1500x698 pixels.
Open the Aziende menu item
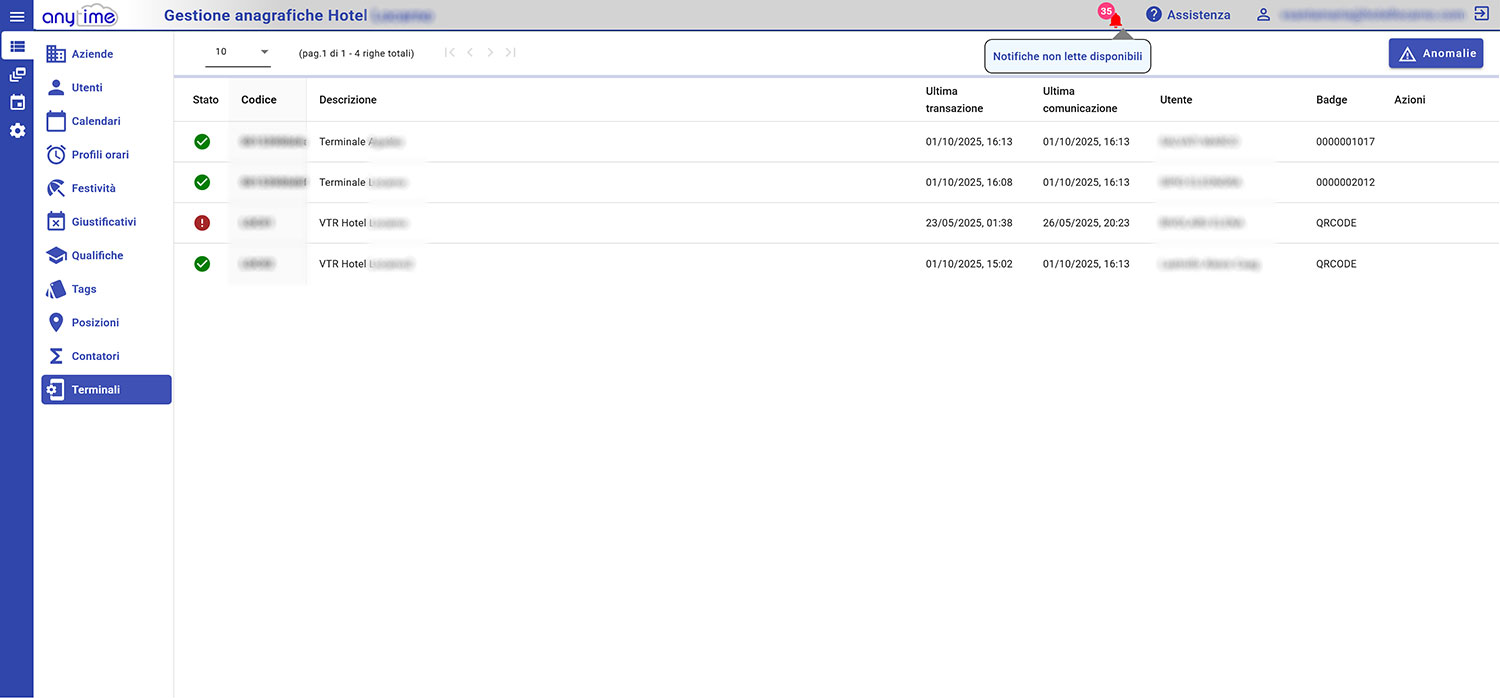point(92,54)
